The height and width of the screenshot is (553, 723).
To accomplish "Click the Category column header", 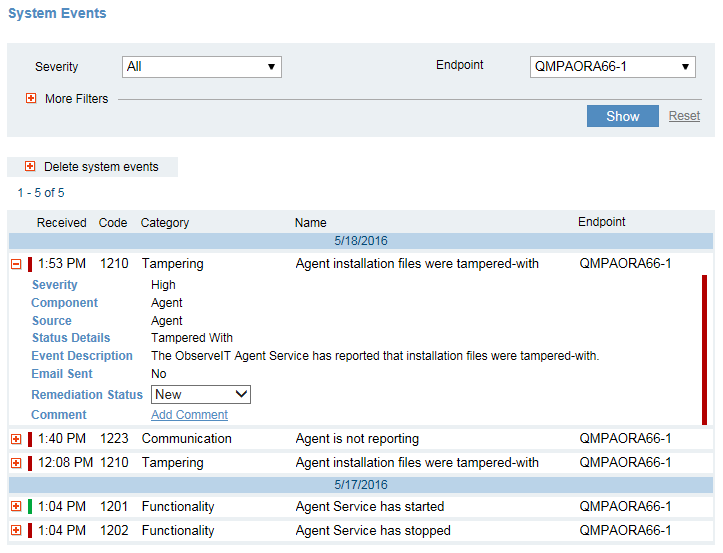I will (x=165, y=223).
